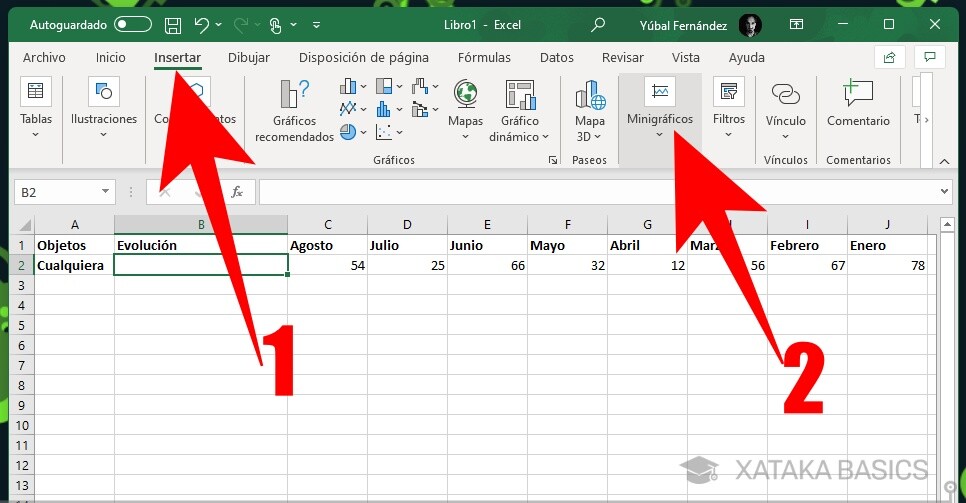The width and height of the screenshot is (966, 503).
Task: Click the Mapa 3D button
Action: coord(590,111)
